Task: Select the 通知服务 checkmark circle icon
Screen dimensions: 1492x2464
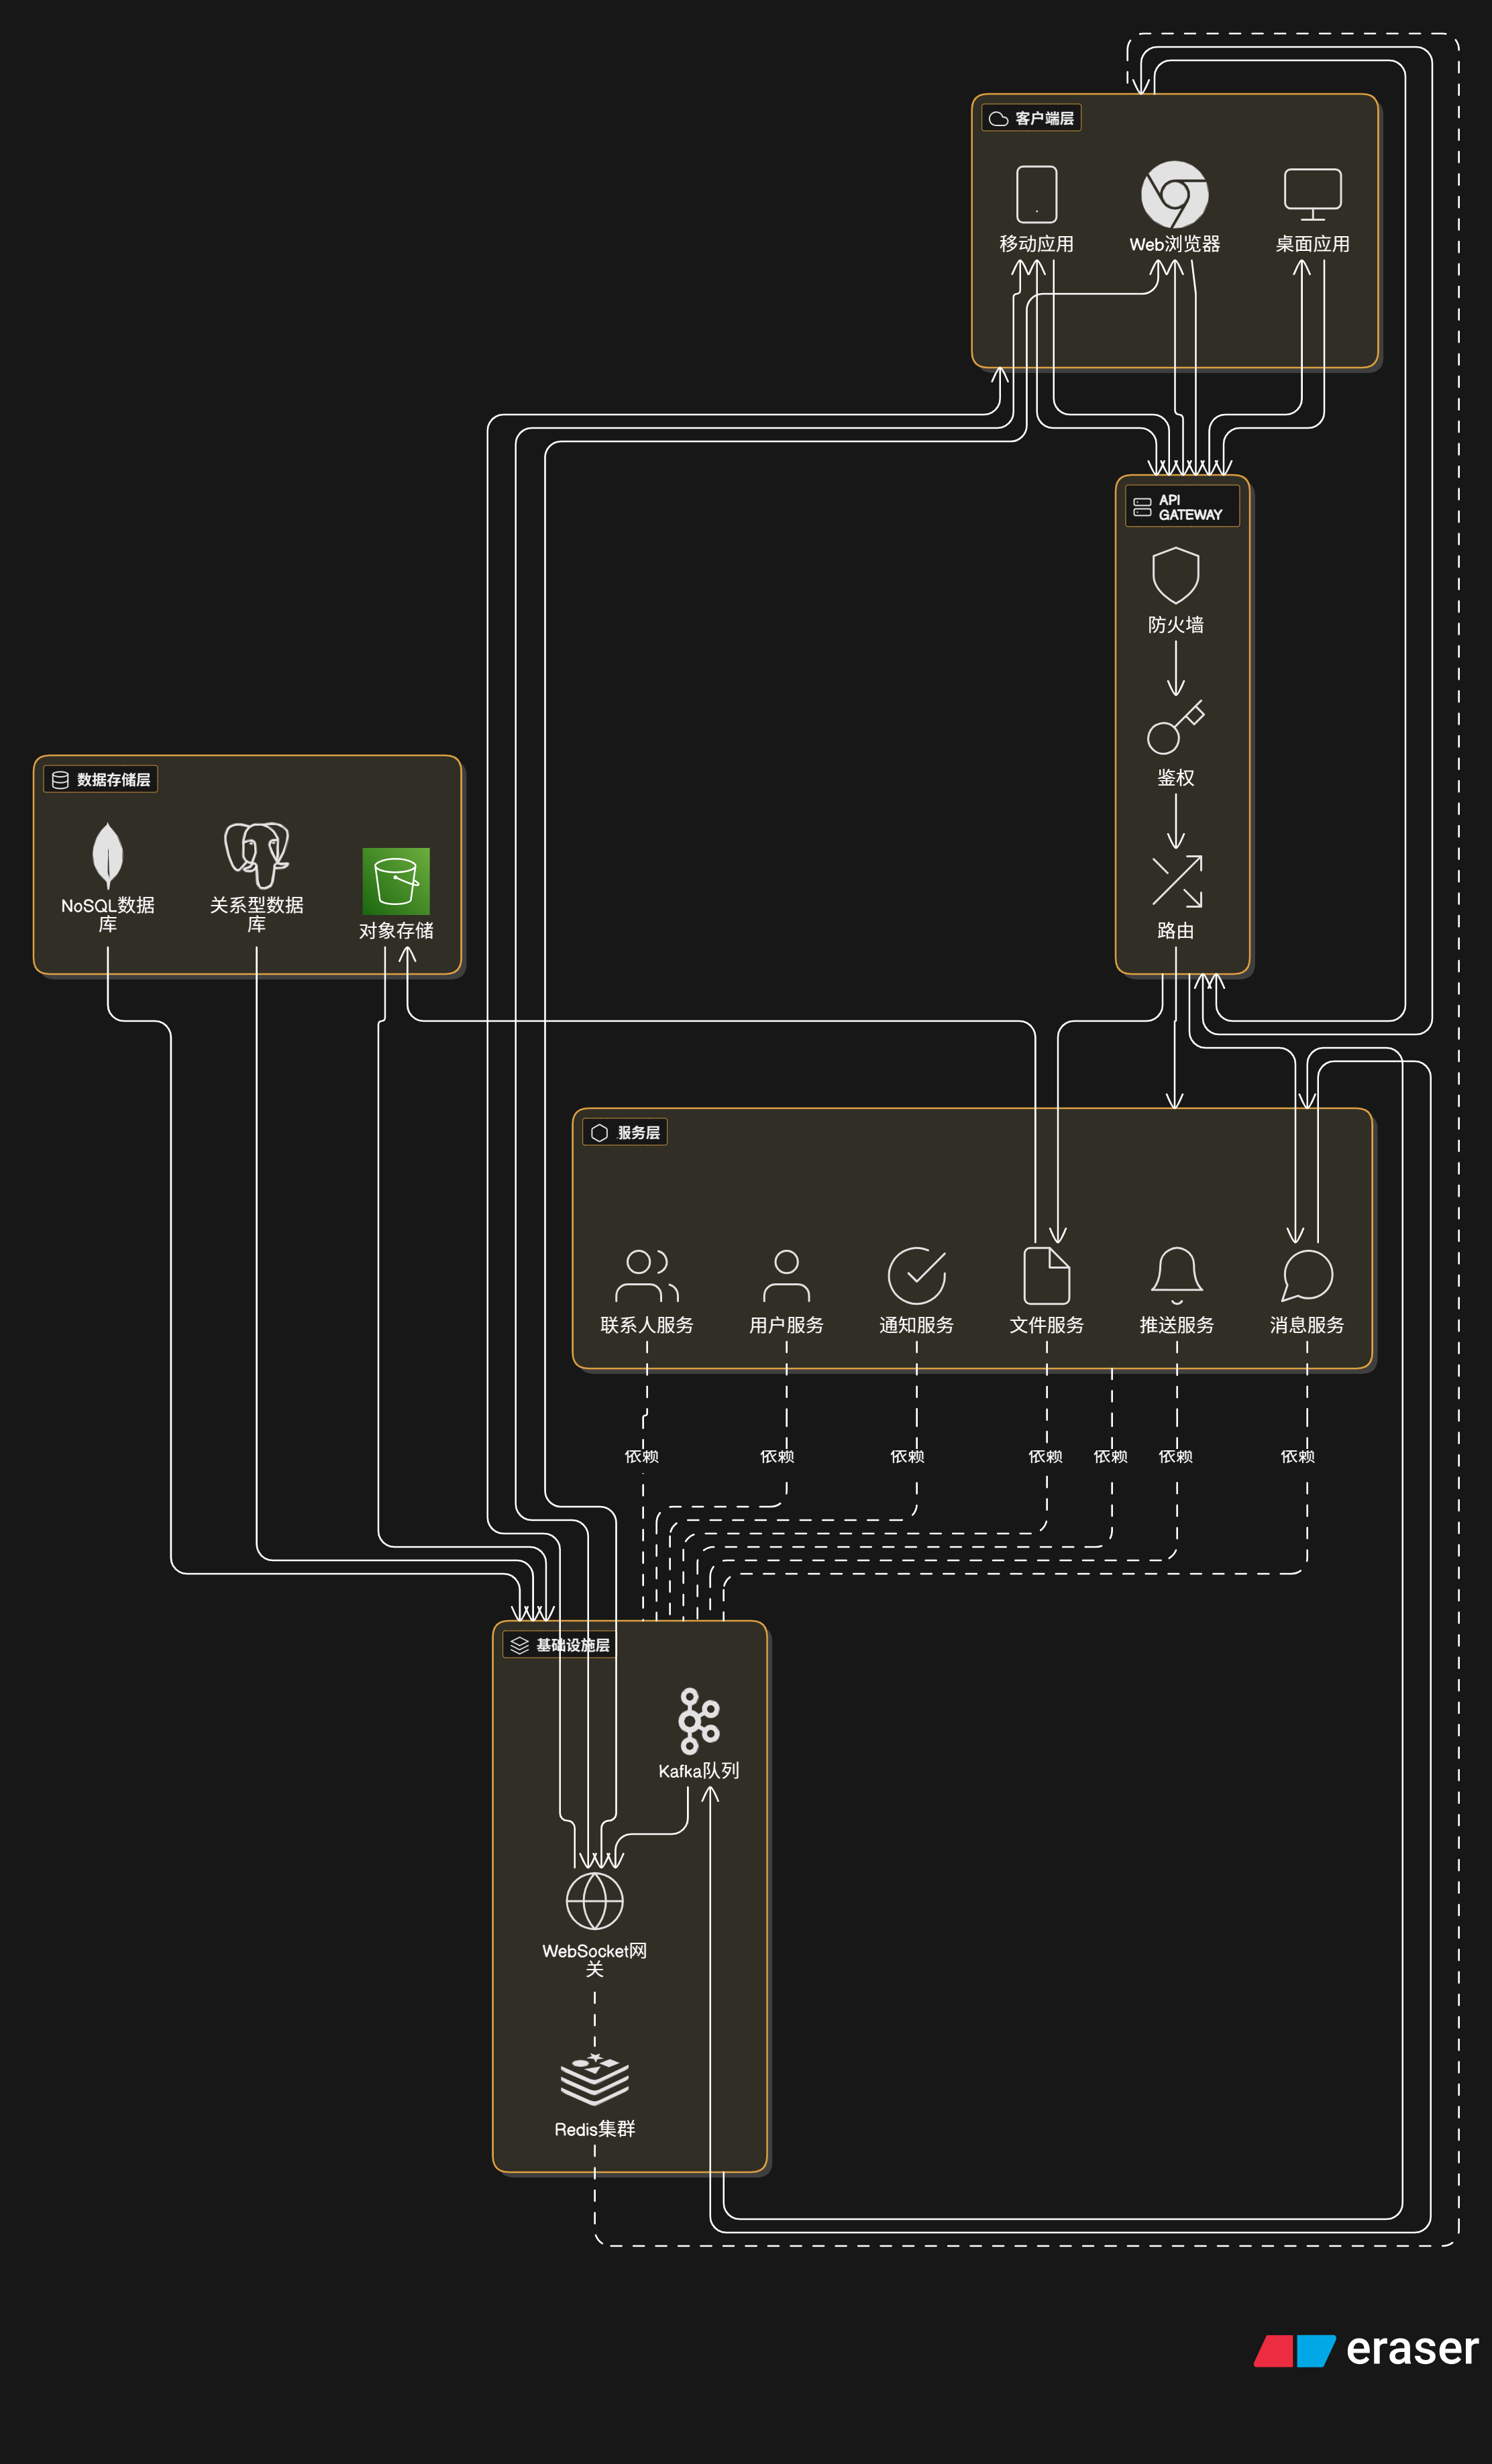Action: [x=916, y=1276]
